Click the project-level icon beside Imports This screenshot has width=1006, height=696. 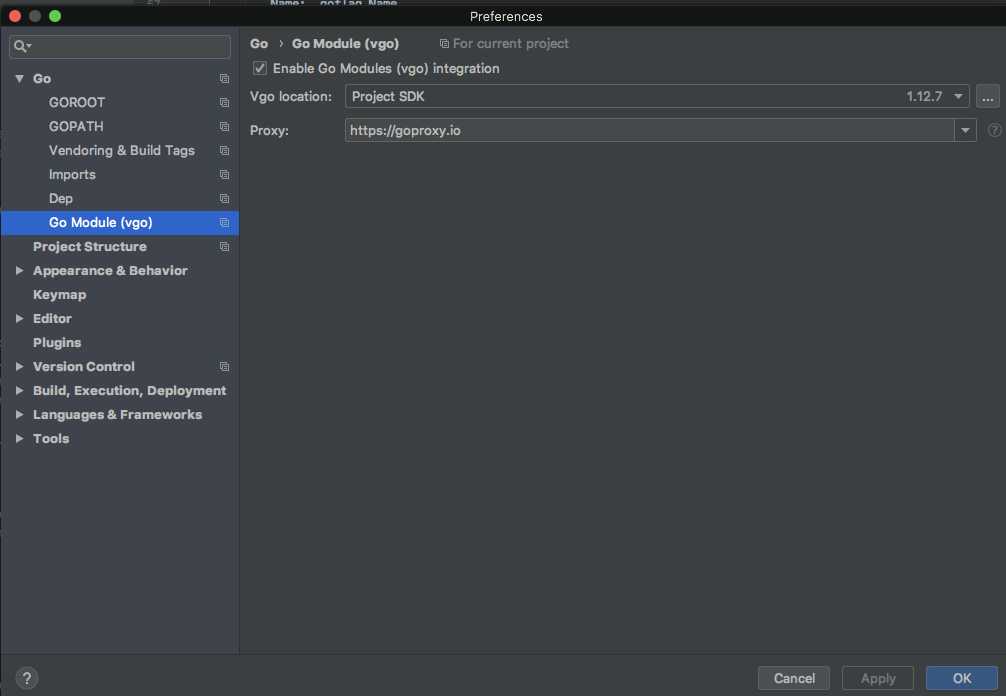pos(224,174)
